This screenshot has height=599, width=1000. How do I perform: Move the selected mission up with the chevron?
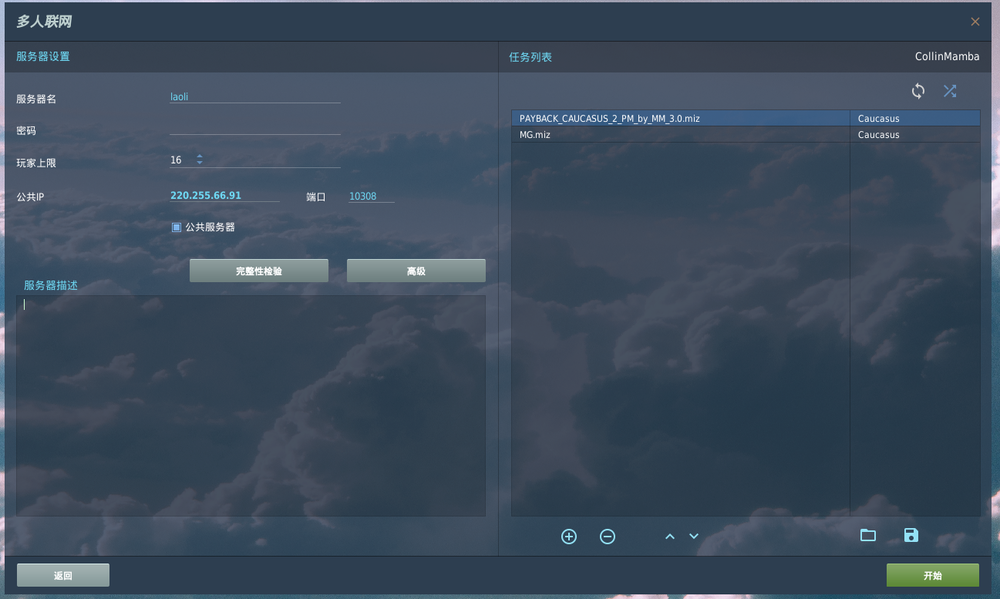coord(670,536)
